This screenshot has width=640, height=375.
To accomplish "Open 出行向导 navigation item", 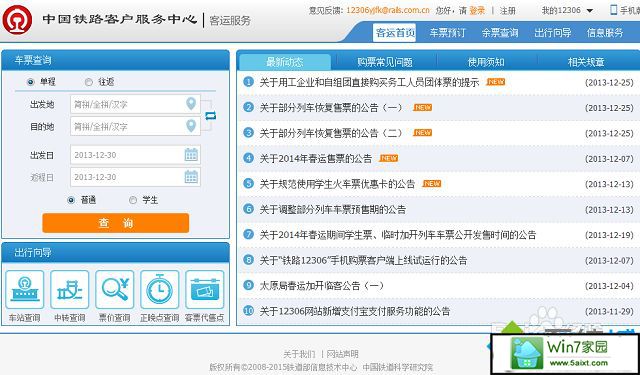I will [553, 33].
